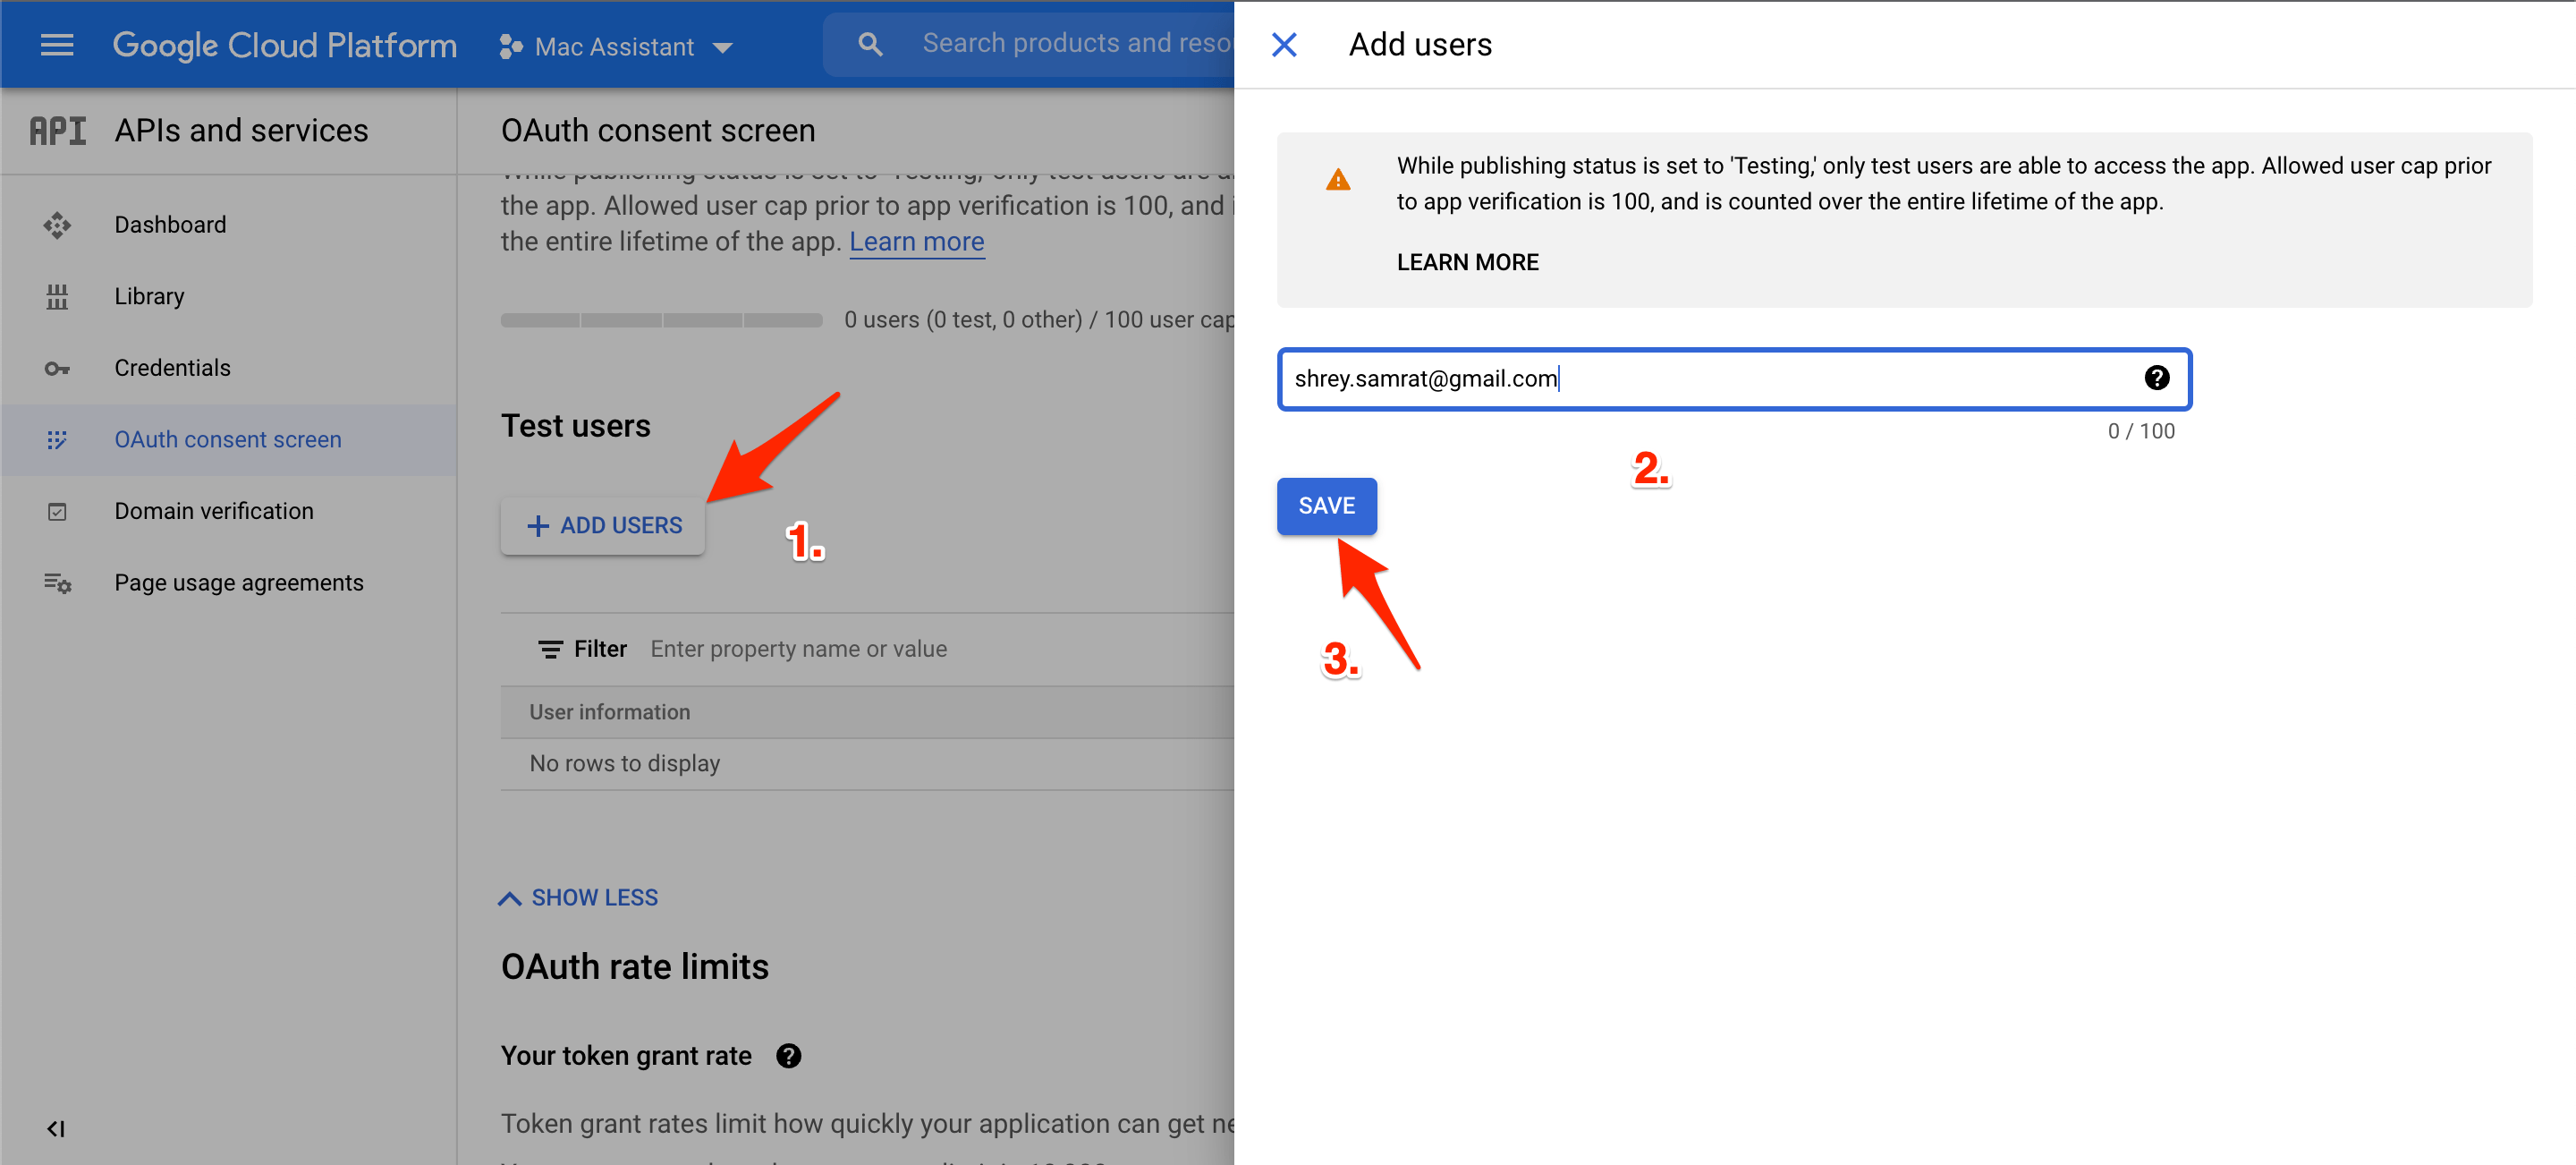Viewport: 2576px width, 1165px height.
Task: Click the API icon in sidebar
Action: click(x=57, y=130)
